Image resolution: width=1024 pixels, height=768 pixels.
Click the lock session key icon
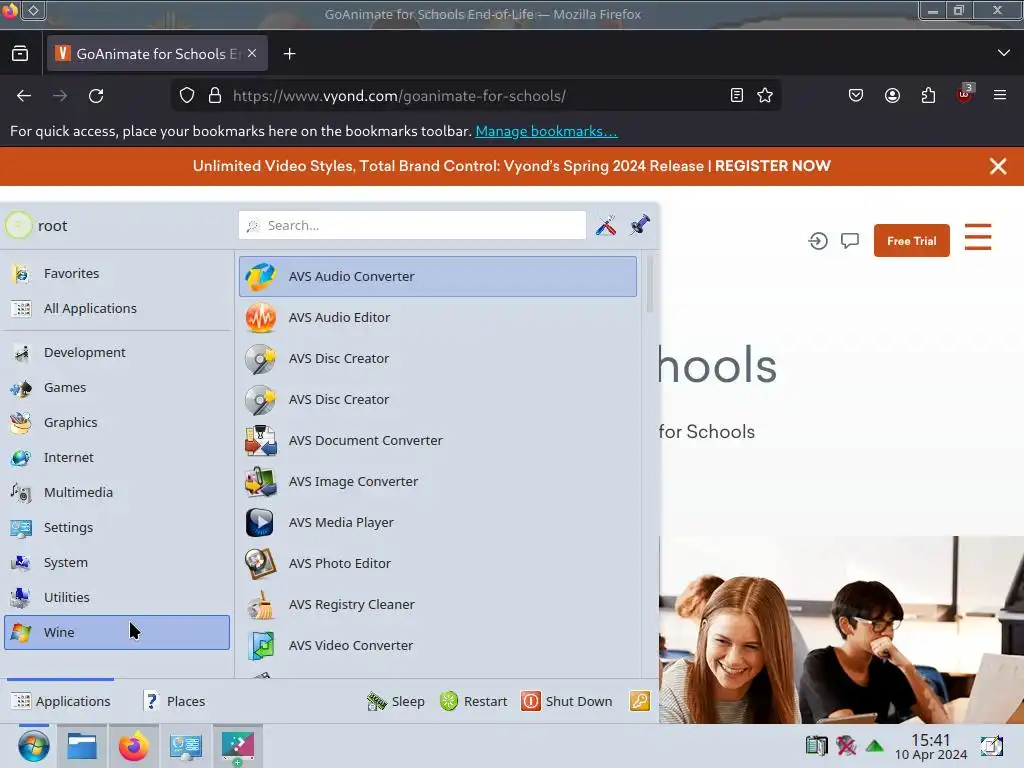(x=640, y=701)
